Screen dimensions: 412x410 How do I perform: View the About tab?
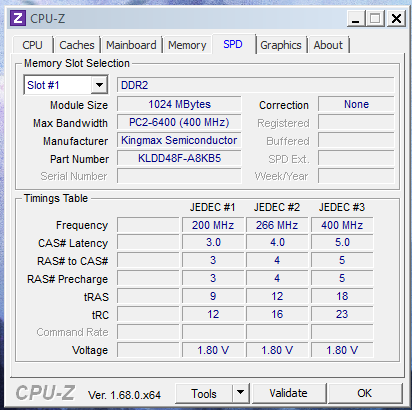tap(328, 45)
